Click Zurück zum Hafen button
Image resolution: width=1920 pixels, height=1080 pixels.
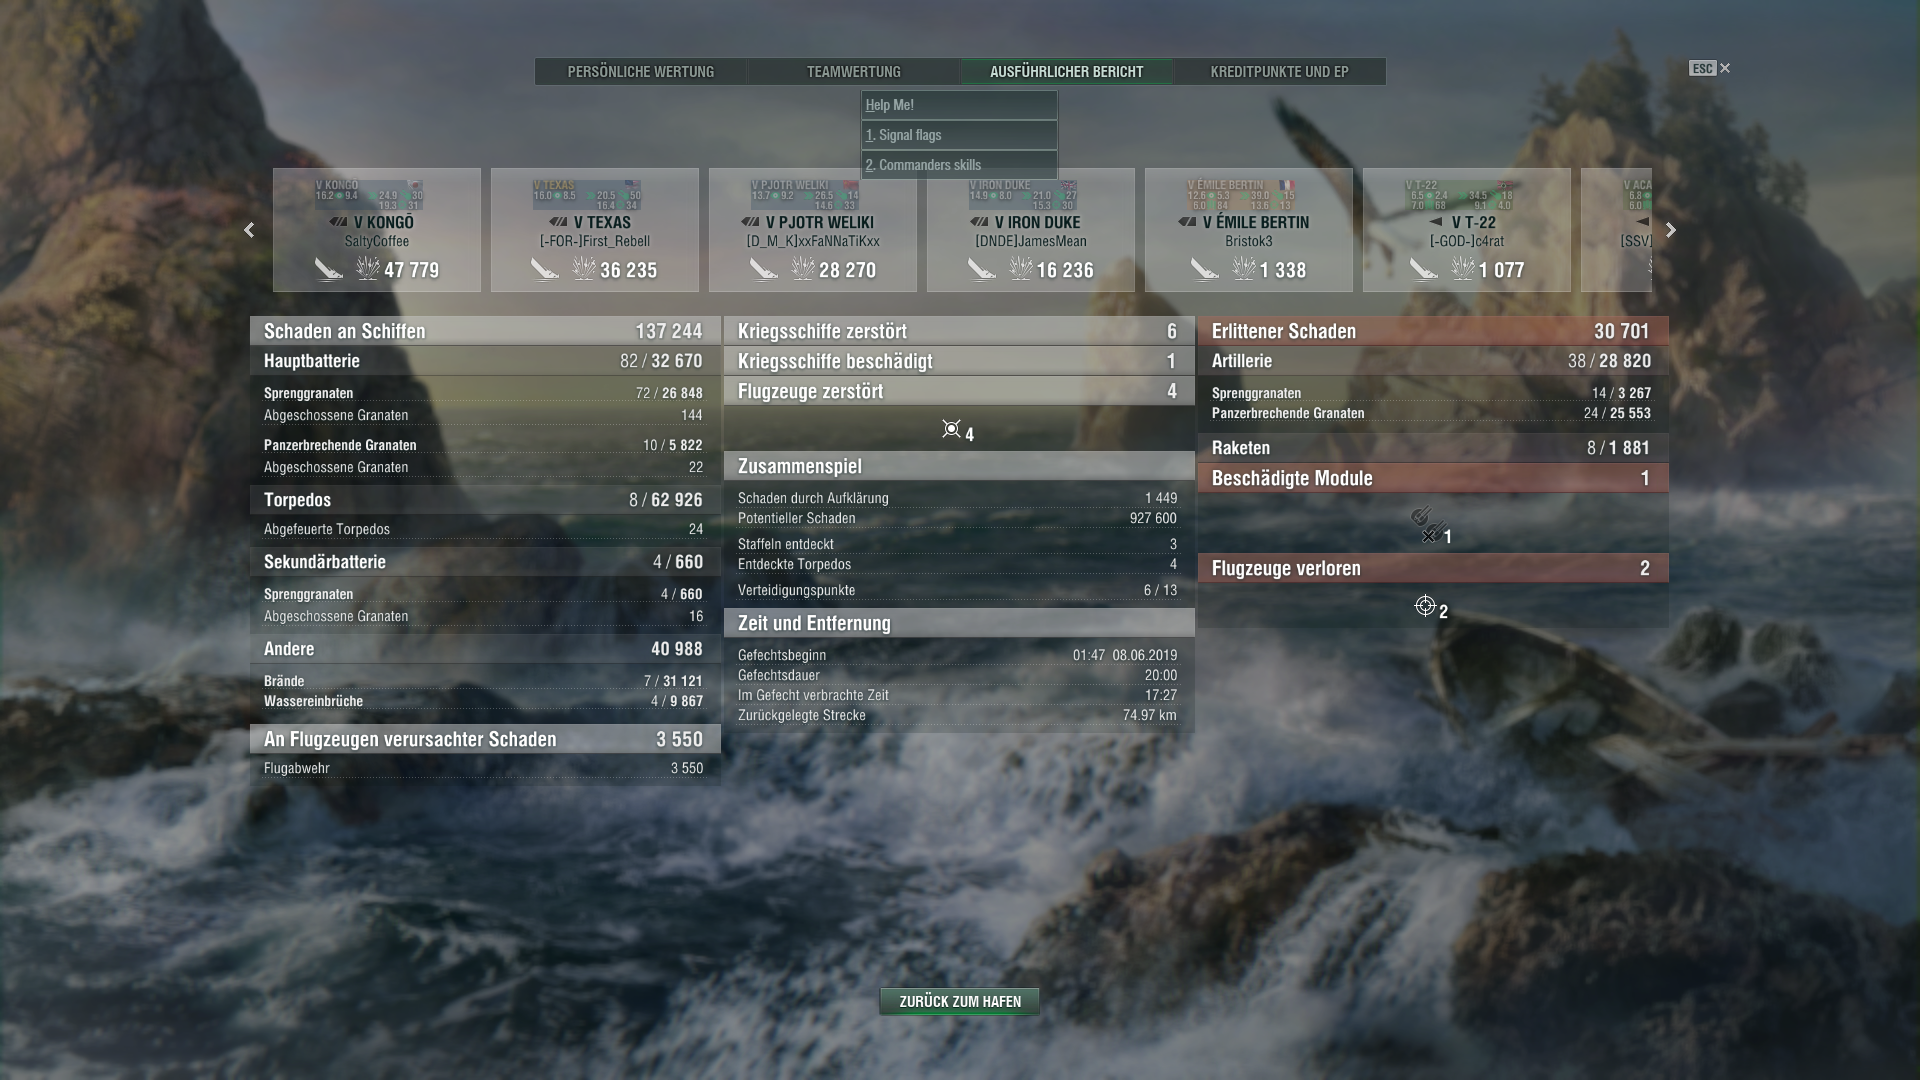[x=959, y=1001]
